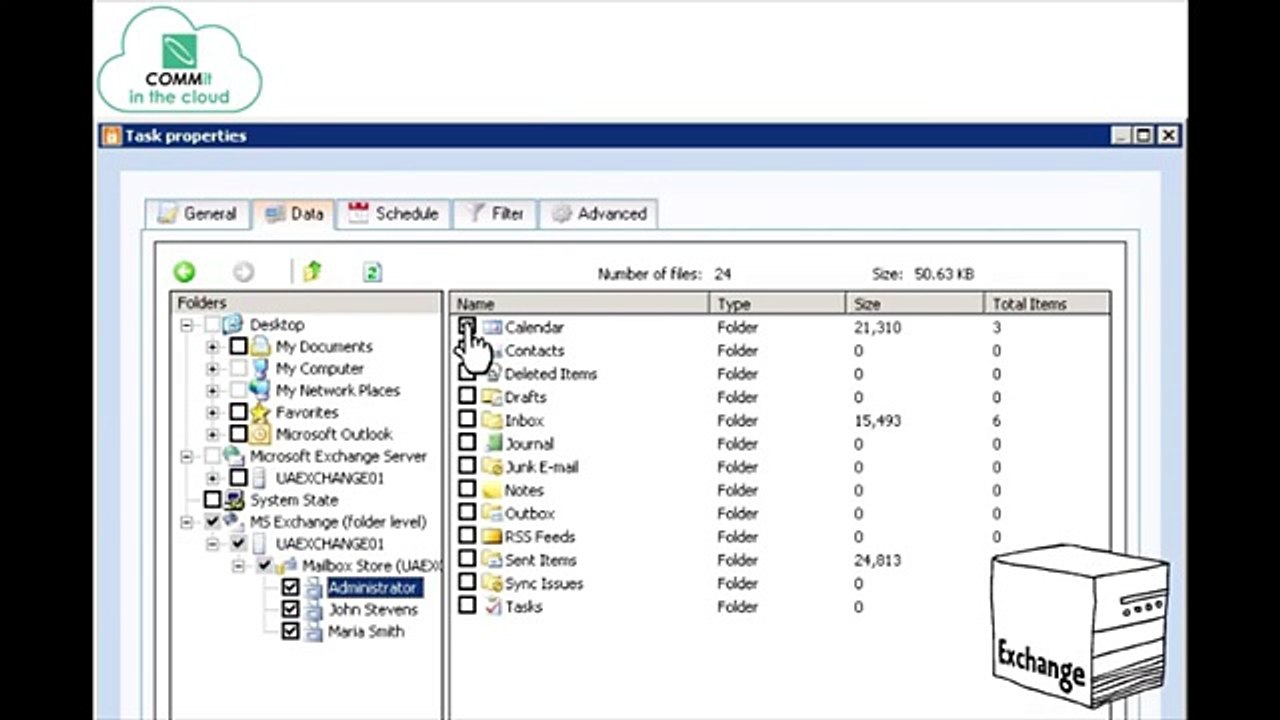Open the Advanced tab
Screen dimensions: 1280x720
coord(599,213)
